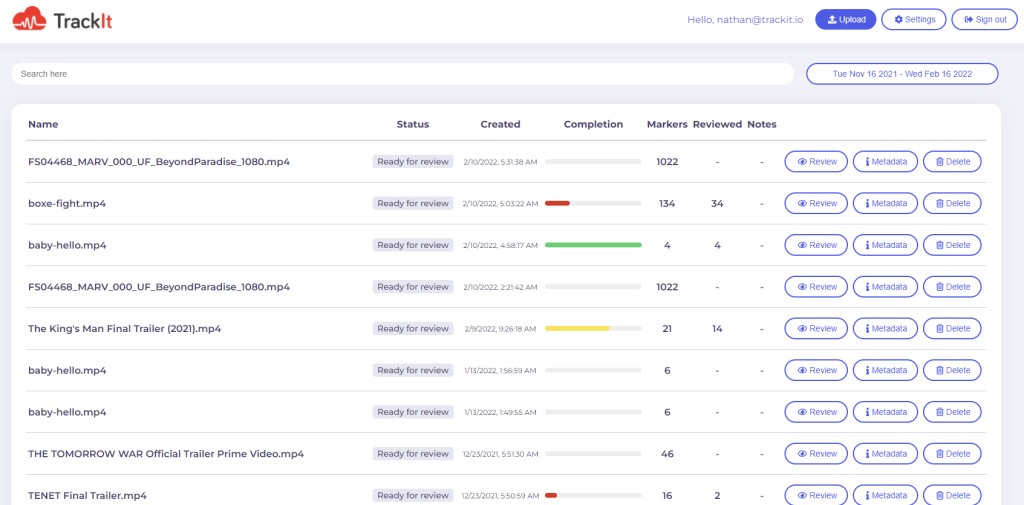The image size is (1024, 505).
Task: Select 'The King's Man Final Trailer (2021).mp4' name
Action: pos(125,329)
